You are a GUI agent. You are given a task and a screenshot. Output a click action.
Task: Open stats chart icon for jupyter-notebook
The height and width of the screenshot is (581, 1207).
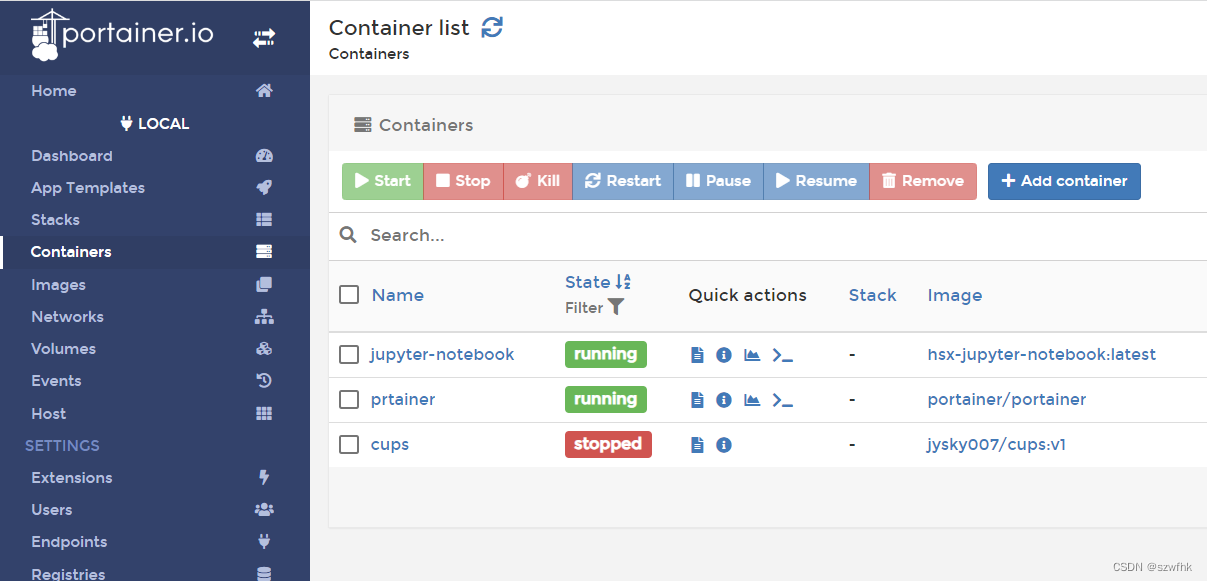(x=752, y=355)
